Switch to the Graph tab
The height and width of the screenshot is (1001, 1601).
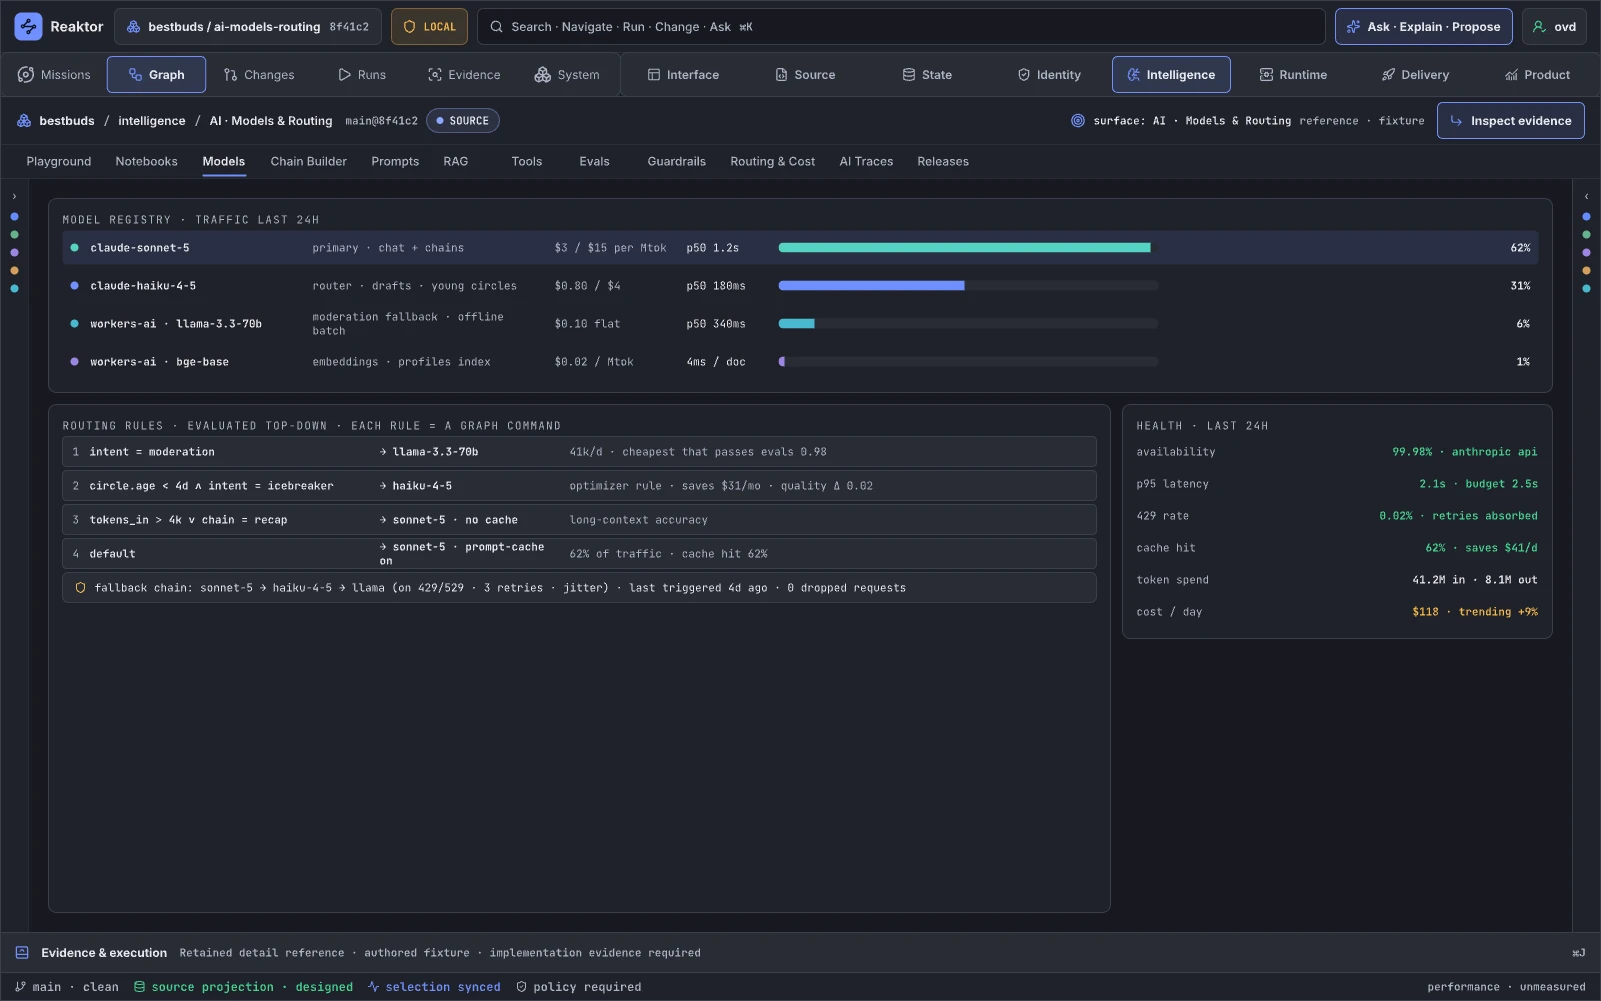point(156,75)
